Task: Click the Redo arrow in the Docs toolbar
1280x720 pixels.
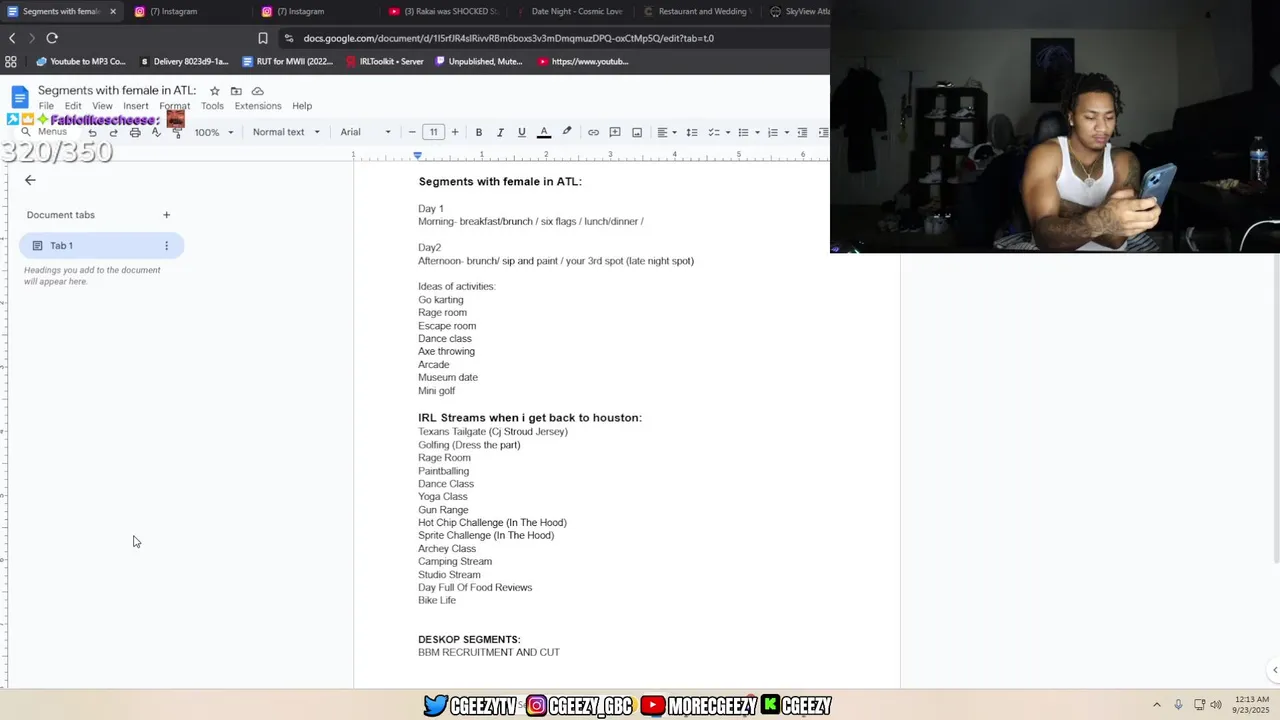Action: point(113,132)
